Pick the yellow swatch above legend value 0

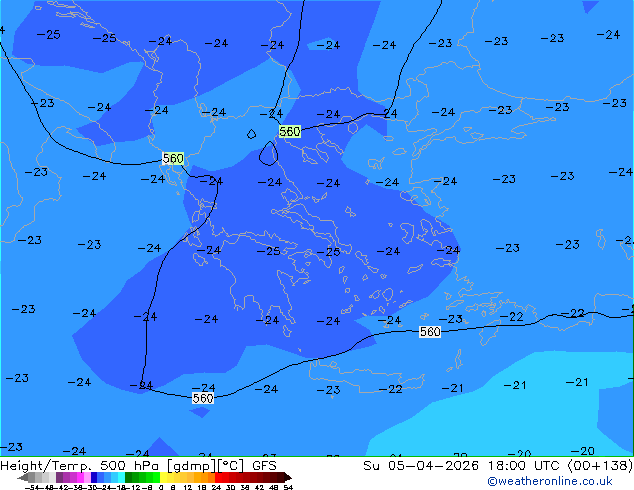[x=163, y=478]
